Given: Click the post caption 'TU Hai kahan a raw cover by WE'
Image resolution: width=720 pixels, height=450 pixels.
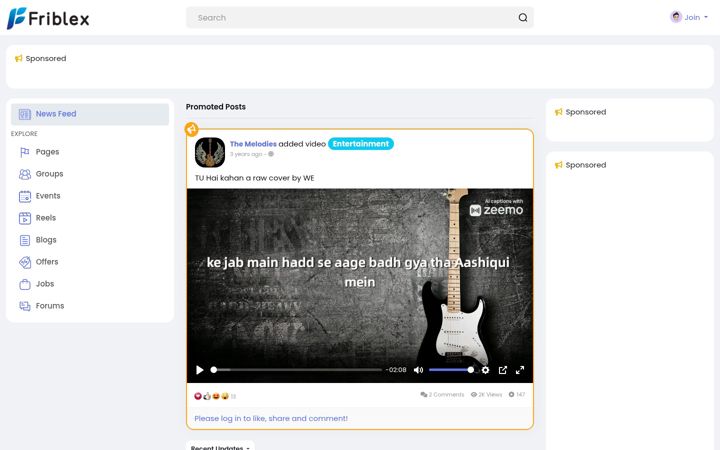Looking at the screenshot, I should point(254,178).
